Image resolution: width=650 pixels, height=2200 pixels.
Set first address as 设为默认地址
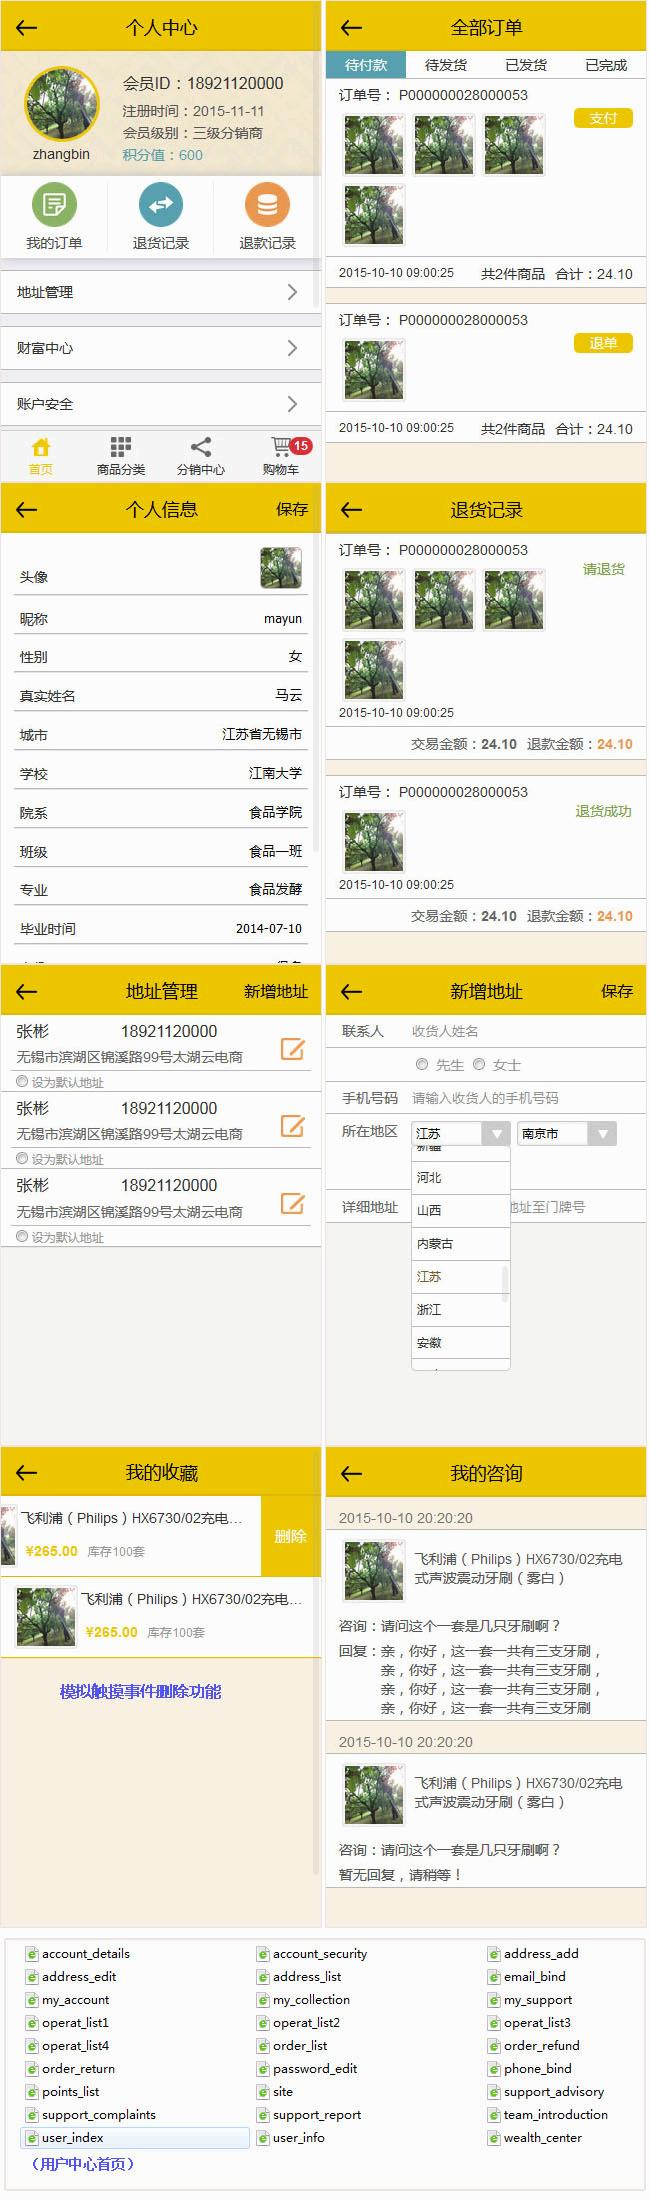pyautogui.click(x=22, y=1081)
